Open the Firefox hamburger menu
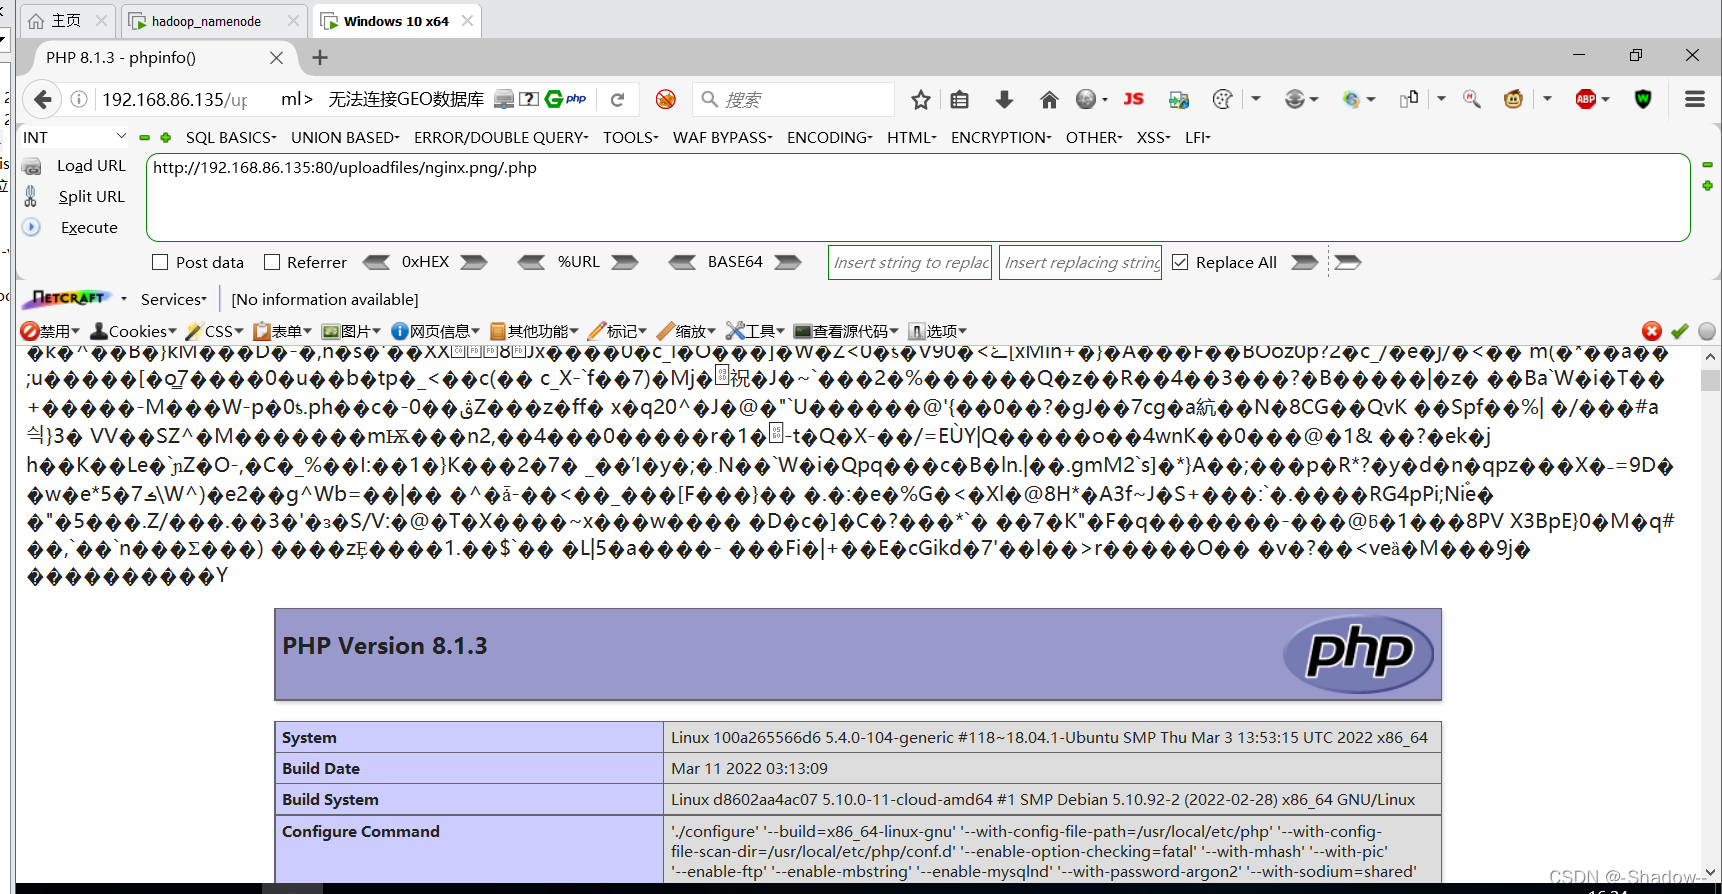This screenshot has width=1722, height=894. [x=1695, y=99]
